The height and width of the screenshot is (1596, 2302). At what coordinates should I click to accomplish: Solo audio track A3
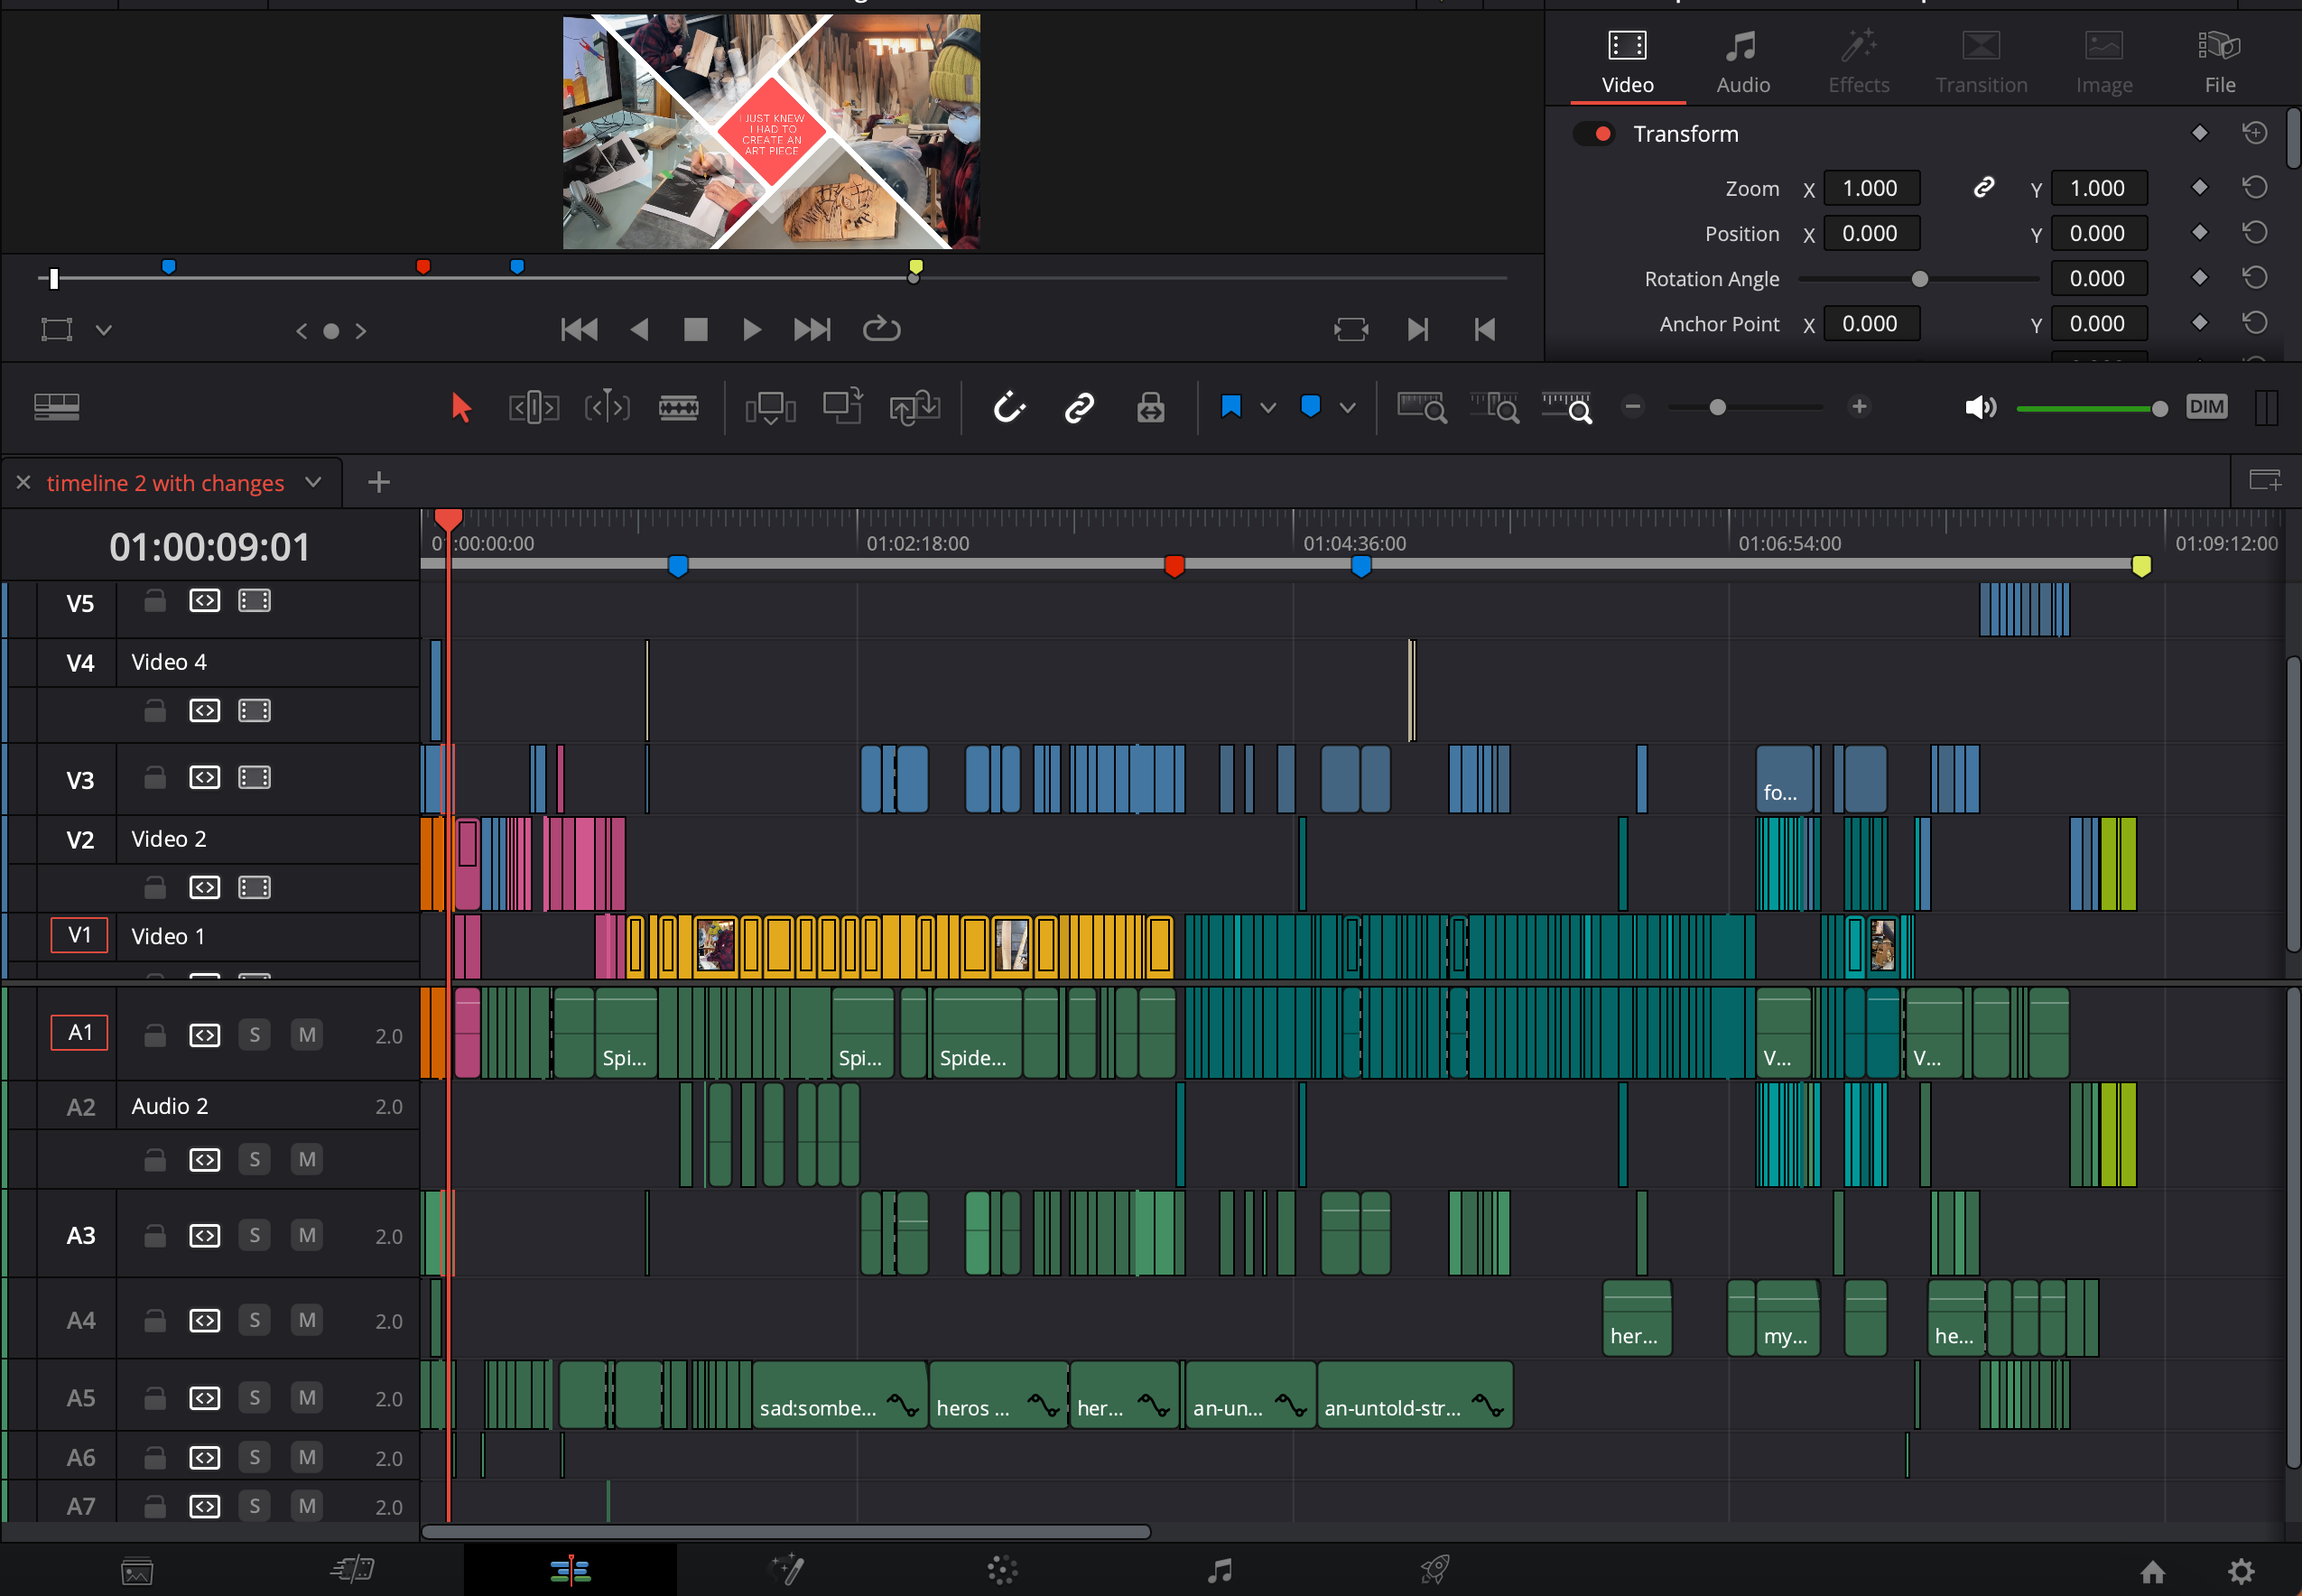(255, 1236)
